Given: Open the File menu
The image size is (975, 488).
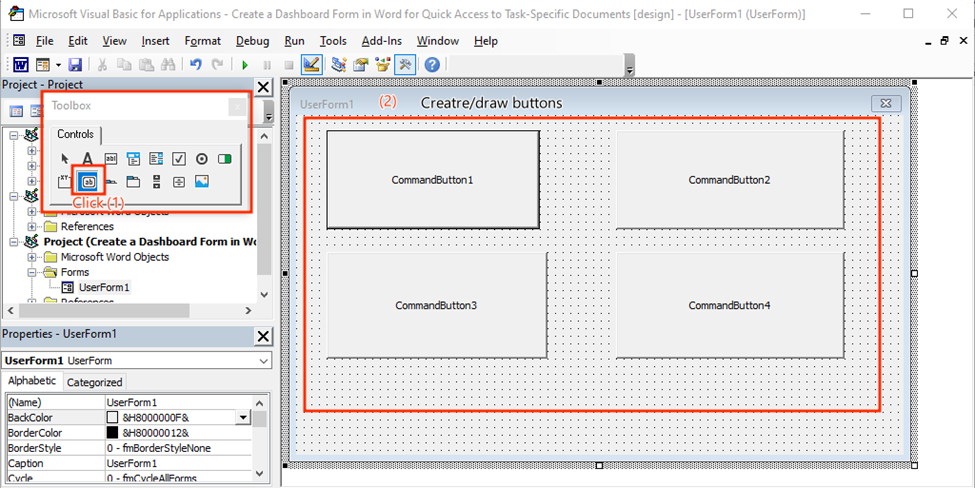Looking at the screenshot, I should click(45, 41).
